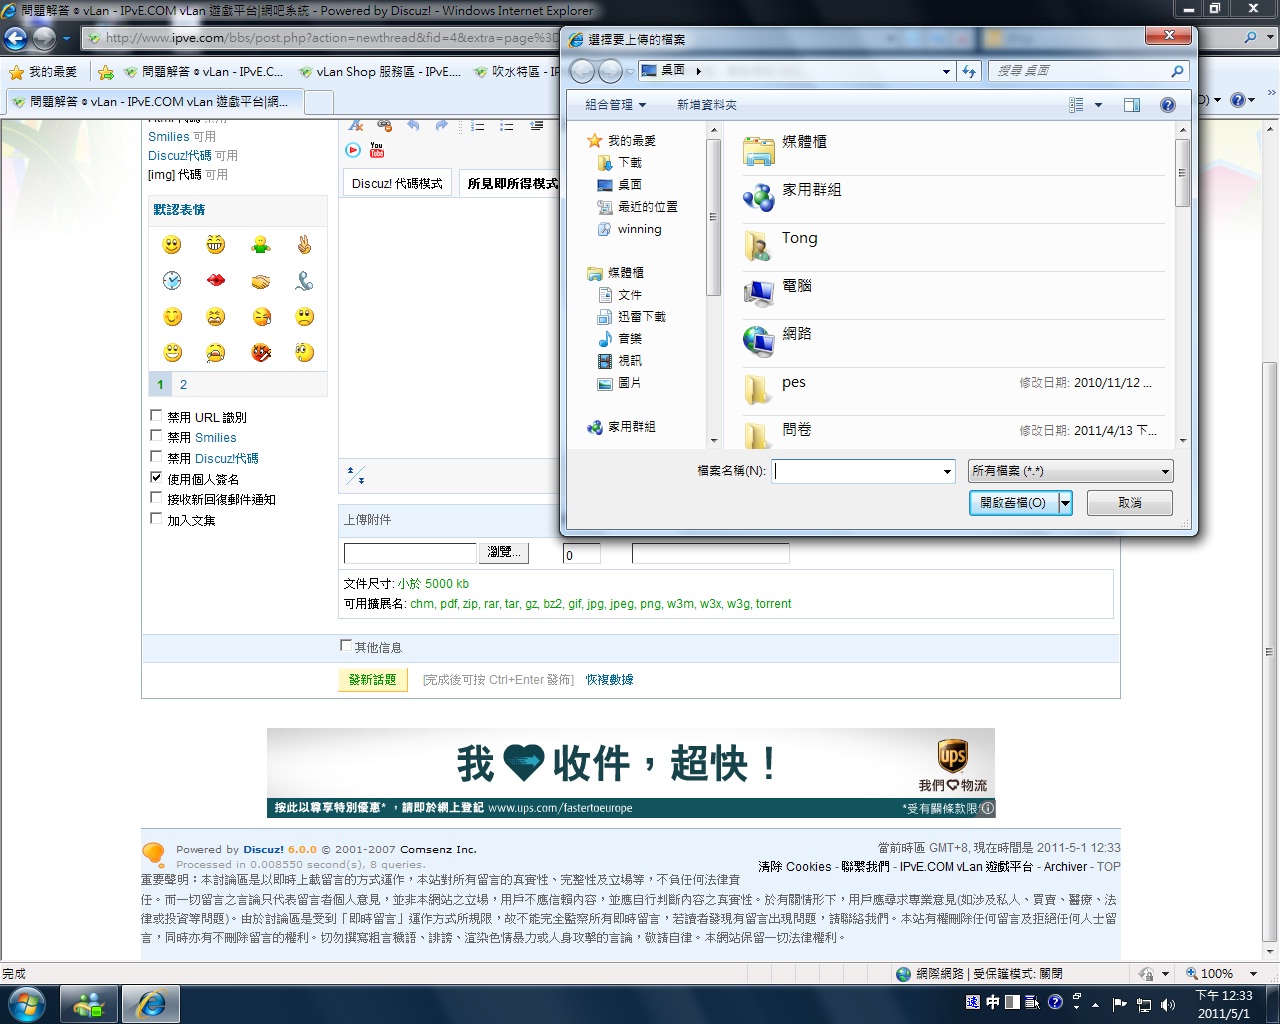Click the refresh button beside address path
Image resolution: width=1280 pixels, height=1024 pixels.
(x=968, y=71)
